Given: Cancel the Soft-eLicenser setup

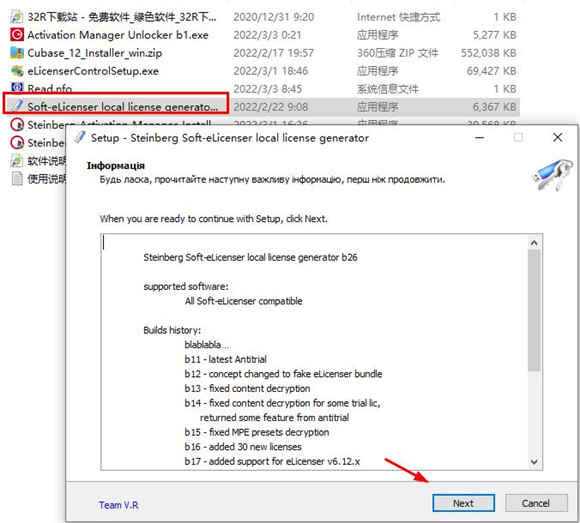Looking at the screenshot, I should pyautogui.click(x=536, y=503).
